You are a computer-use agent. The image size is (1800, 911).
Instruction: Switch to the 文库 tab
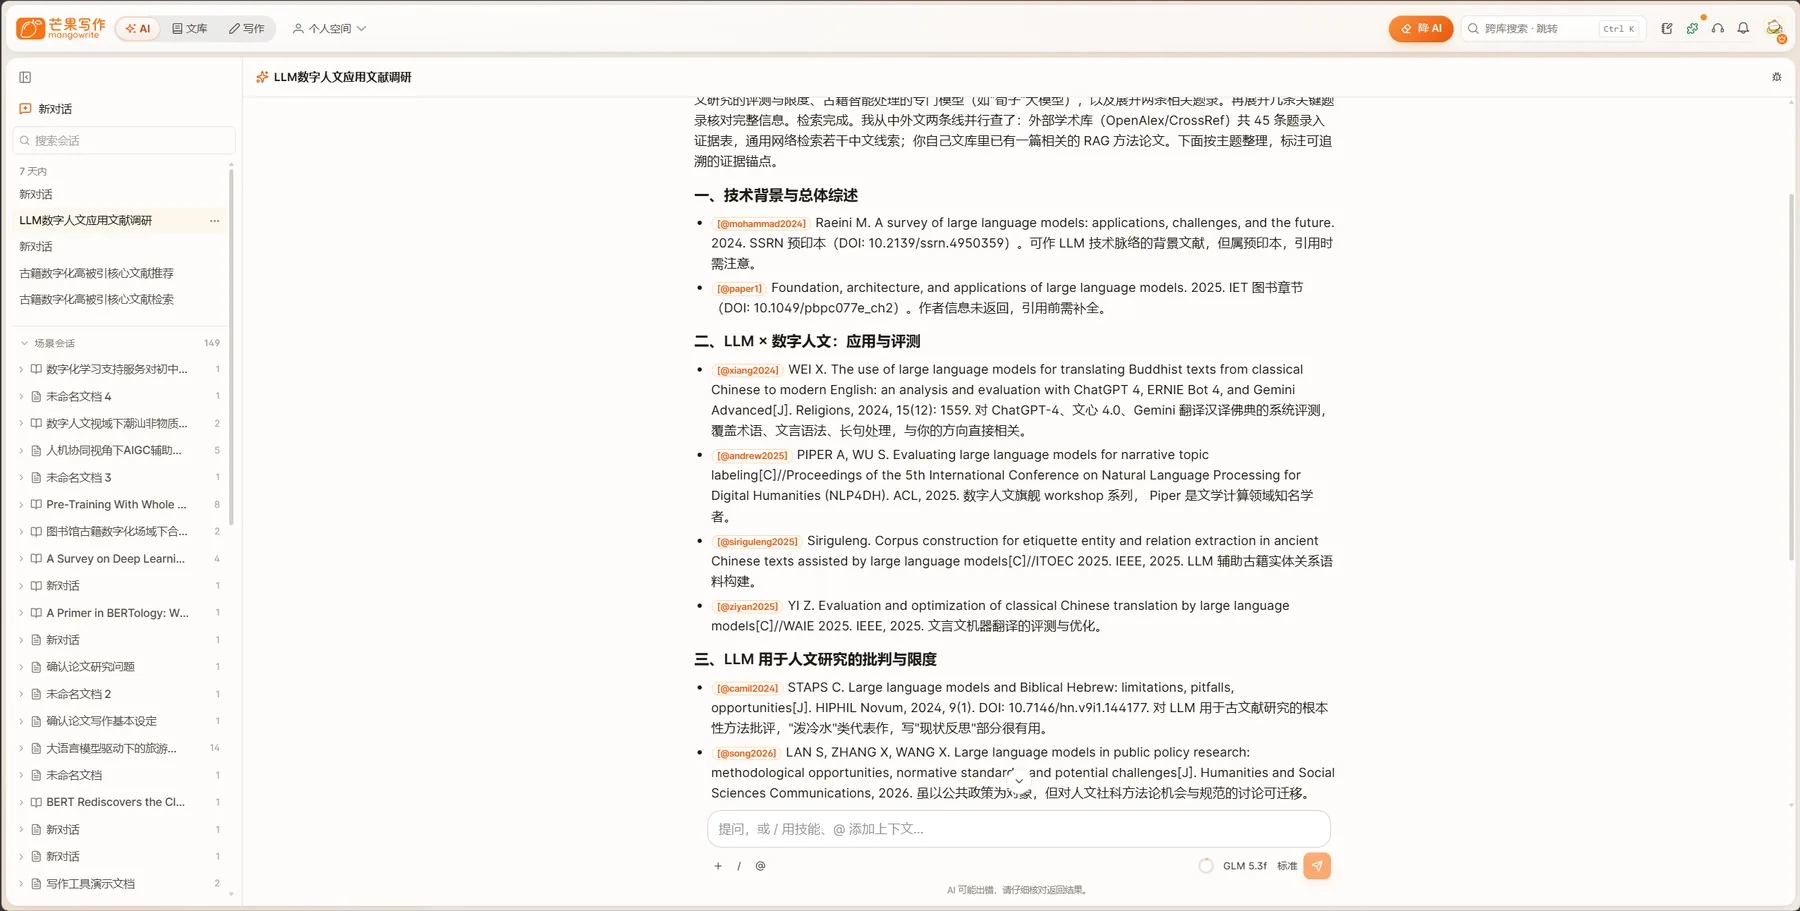click(190, 29)
